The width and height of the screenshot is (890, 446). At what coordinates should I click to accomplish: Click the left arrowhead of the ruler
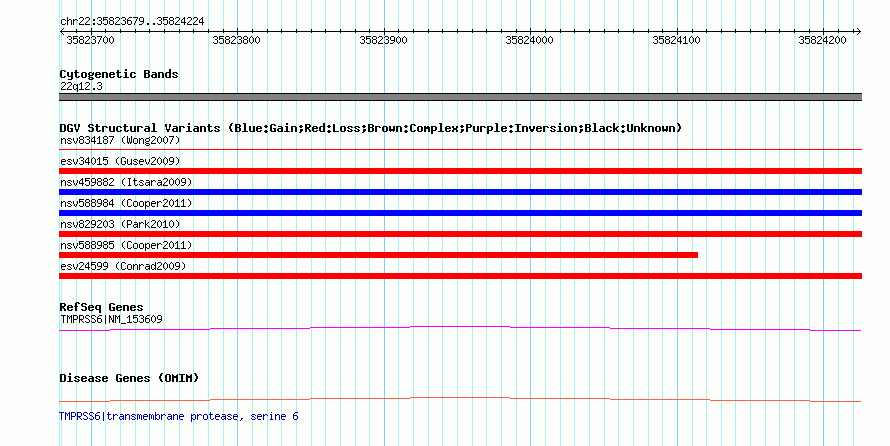[x=62, y=32]
